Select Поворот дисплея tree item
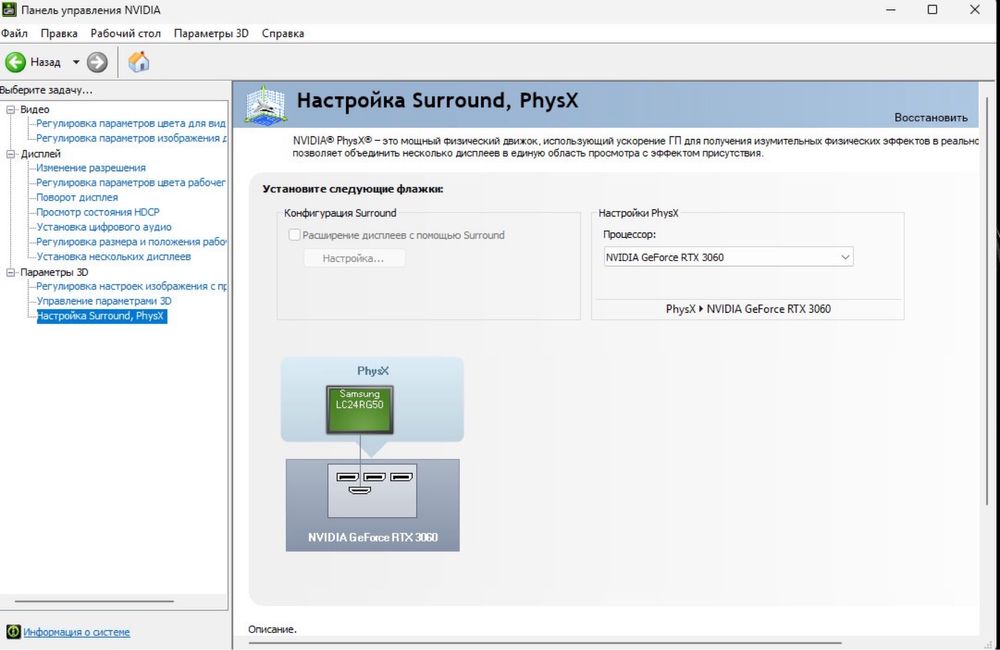 coord(77,197)
